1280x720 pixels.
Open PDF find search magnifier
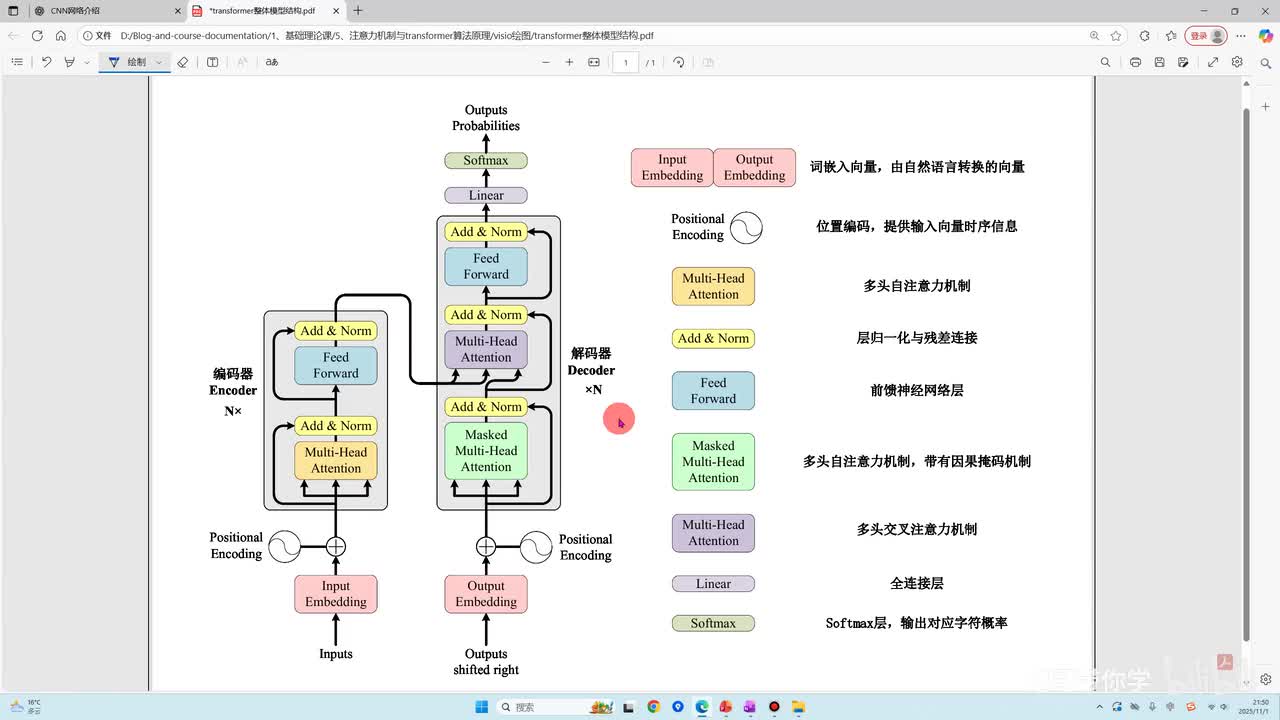pyautogui.click(x=1105, y=62)
